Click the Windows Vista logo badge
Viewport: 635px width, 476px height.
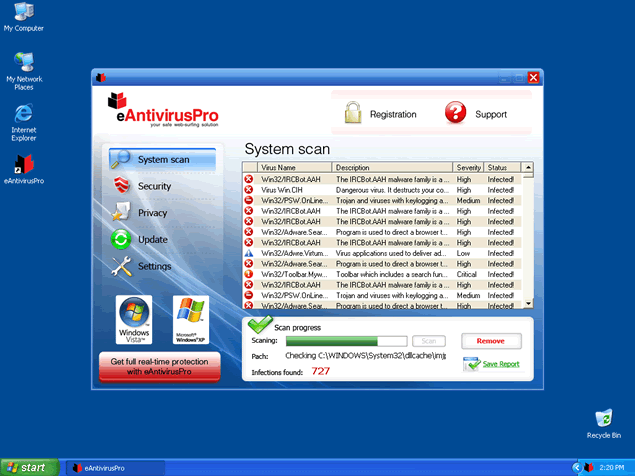pos(135,319)
